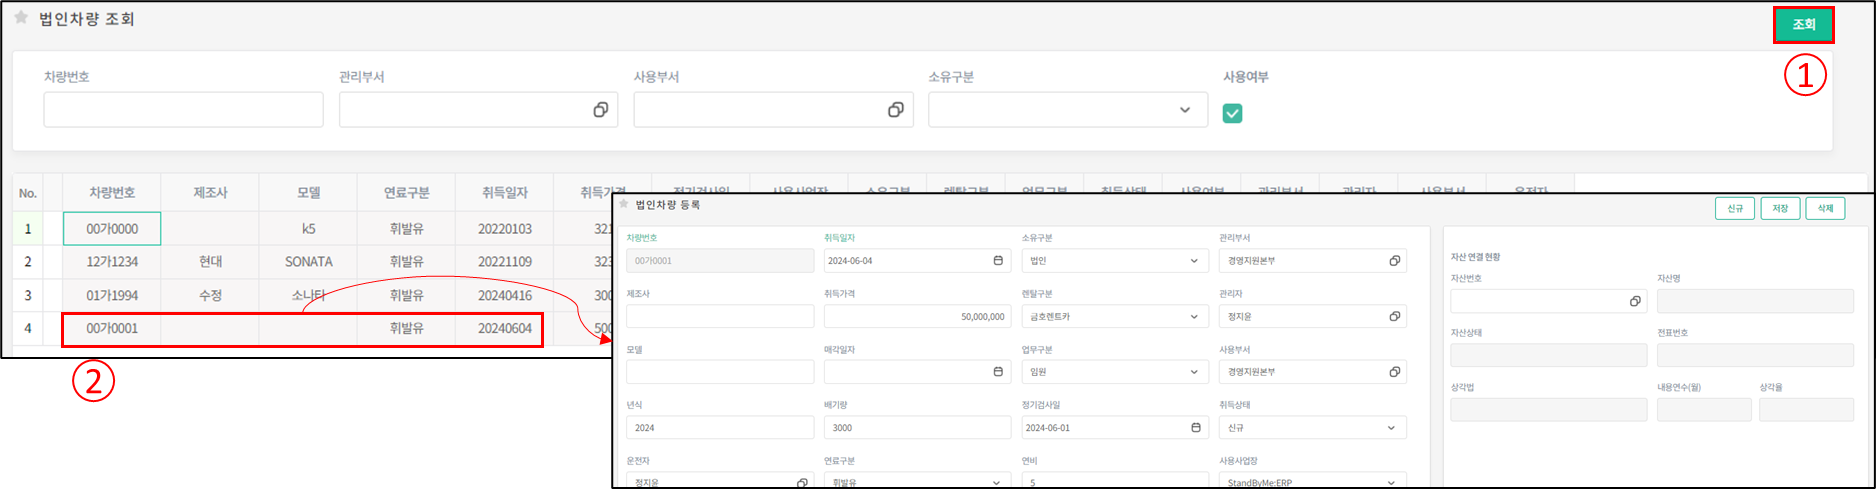Open 자산번호 lookup popup icon
Viewport: 1876px width, 489px height.
coord(1635,301)
